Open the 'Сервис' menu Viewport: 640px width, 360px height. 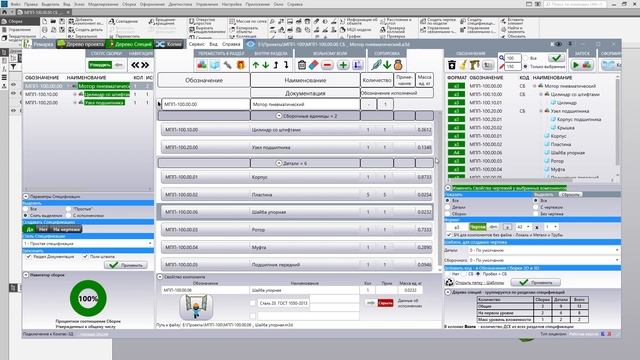tap(197, 44)
